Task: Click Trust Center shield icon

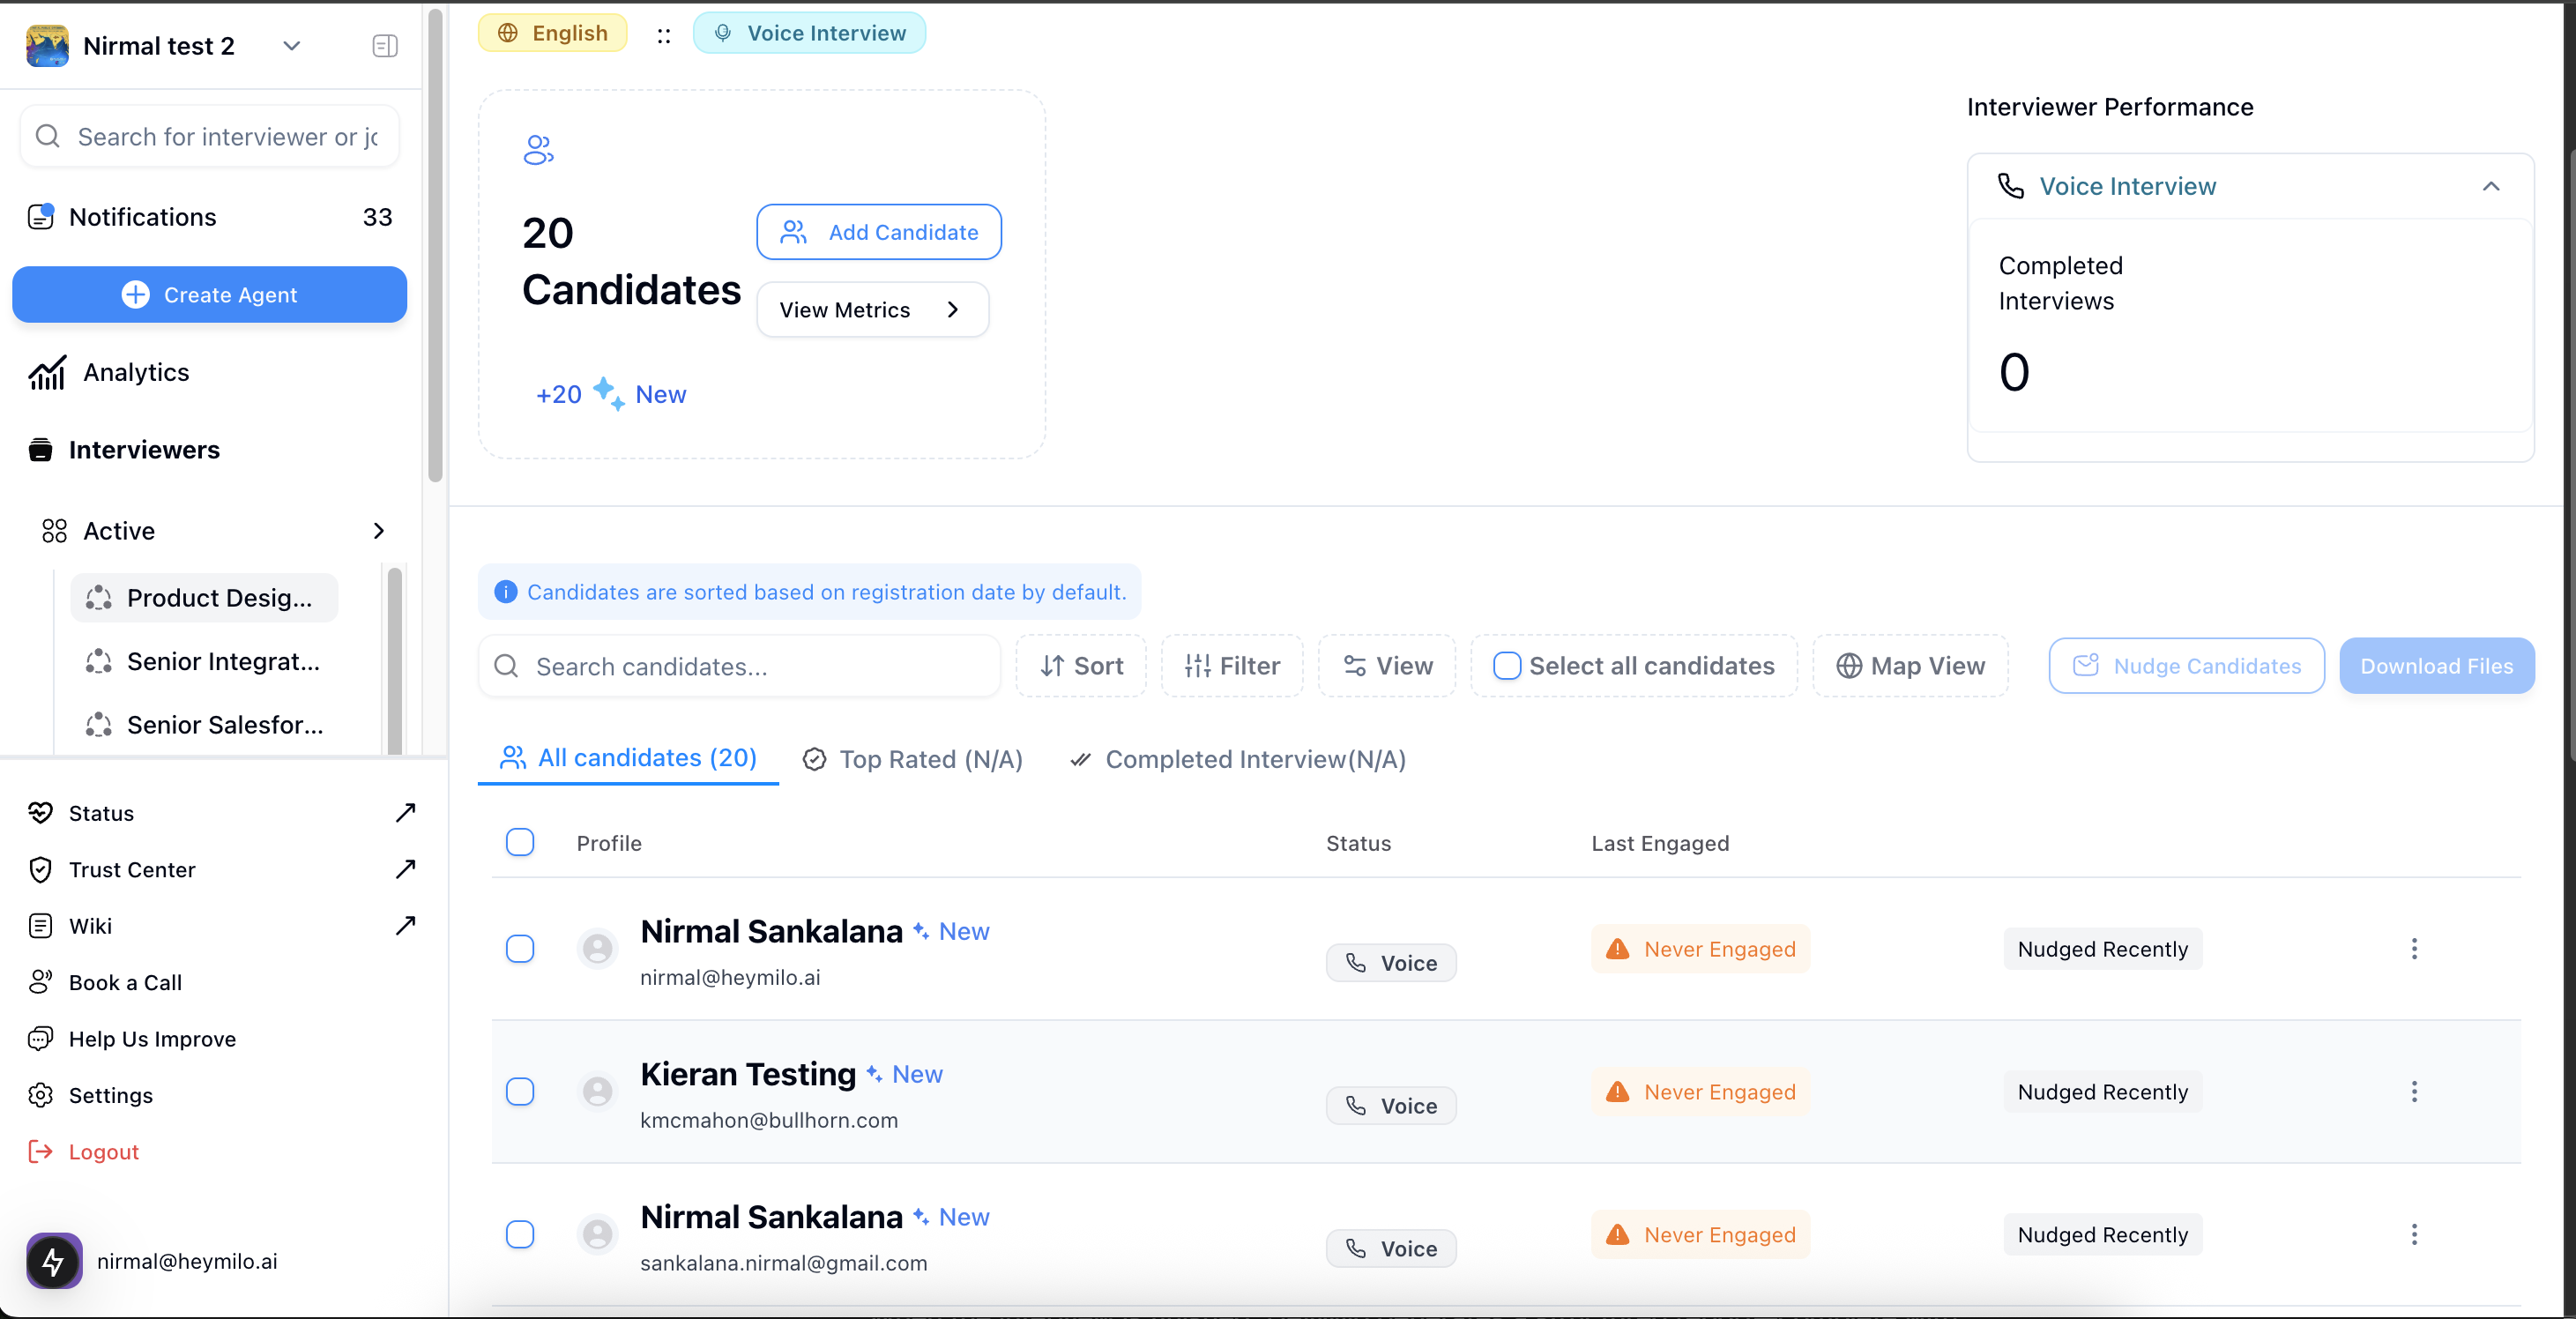Action: pyautogui.click(x=40, y=869)
